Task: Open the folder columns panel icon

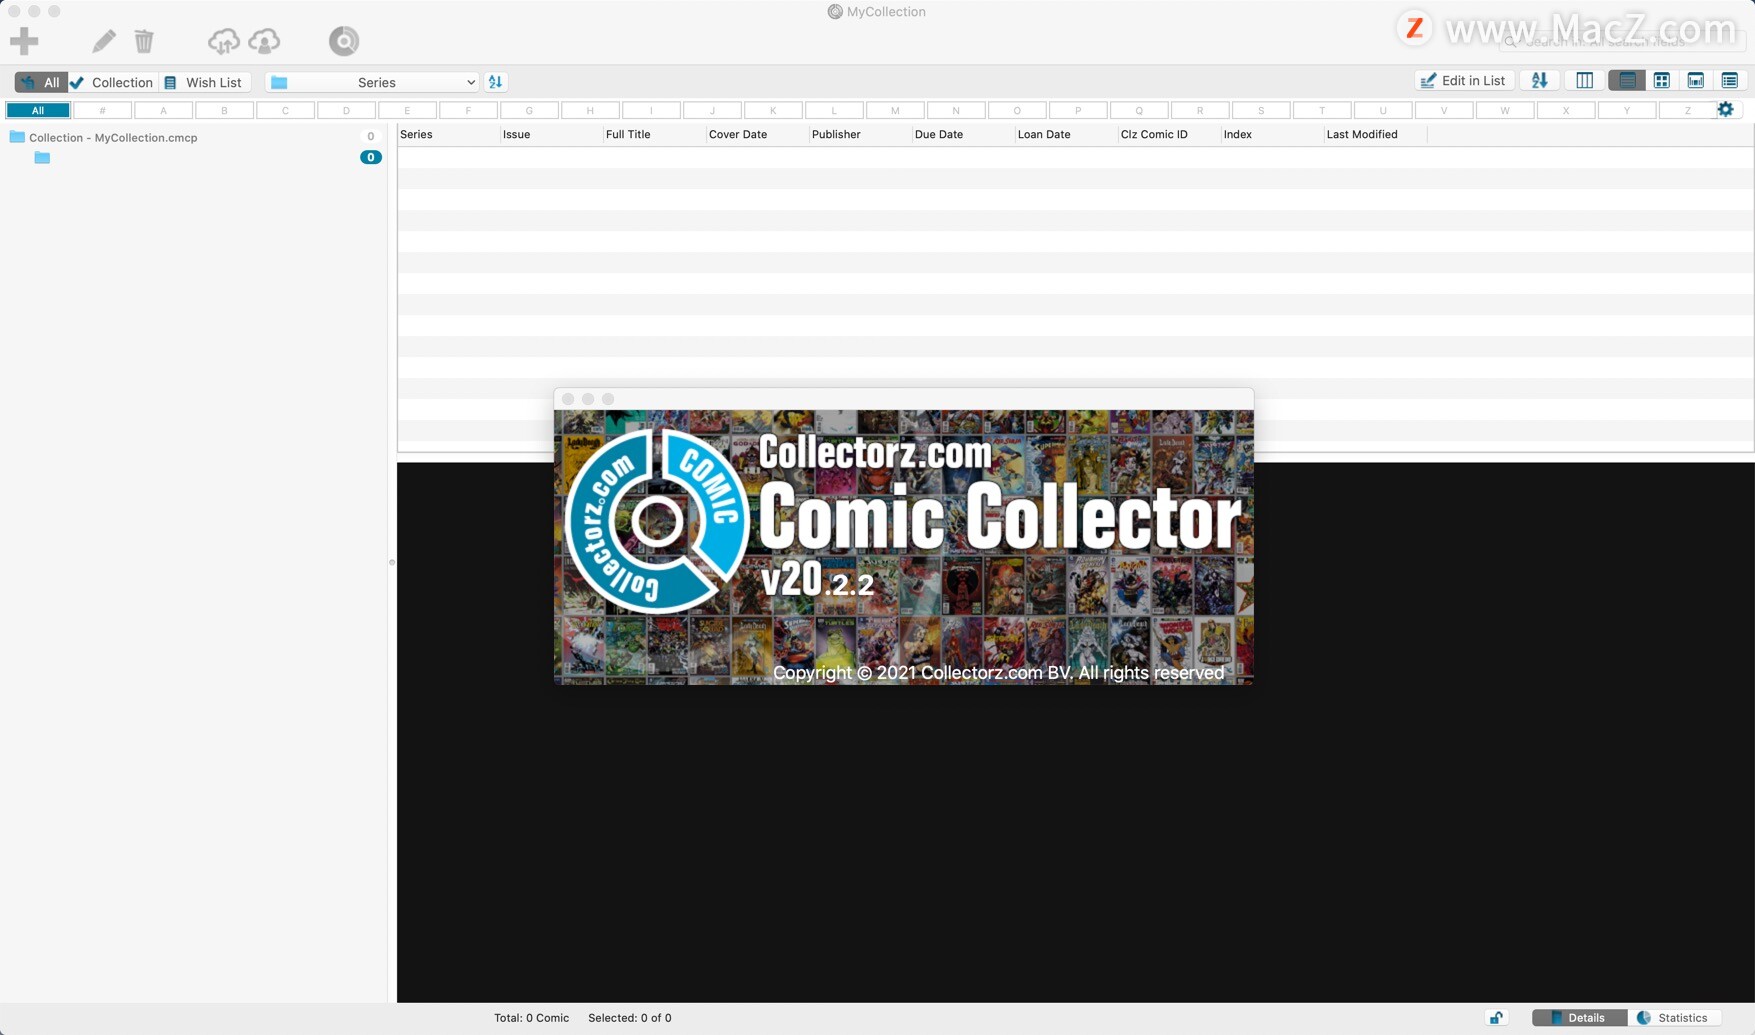Action: pyautogui.click(x=1583, y=80)
